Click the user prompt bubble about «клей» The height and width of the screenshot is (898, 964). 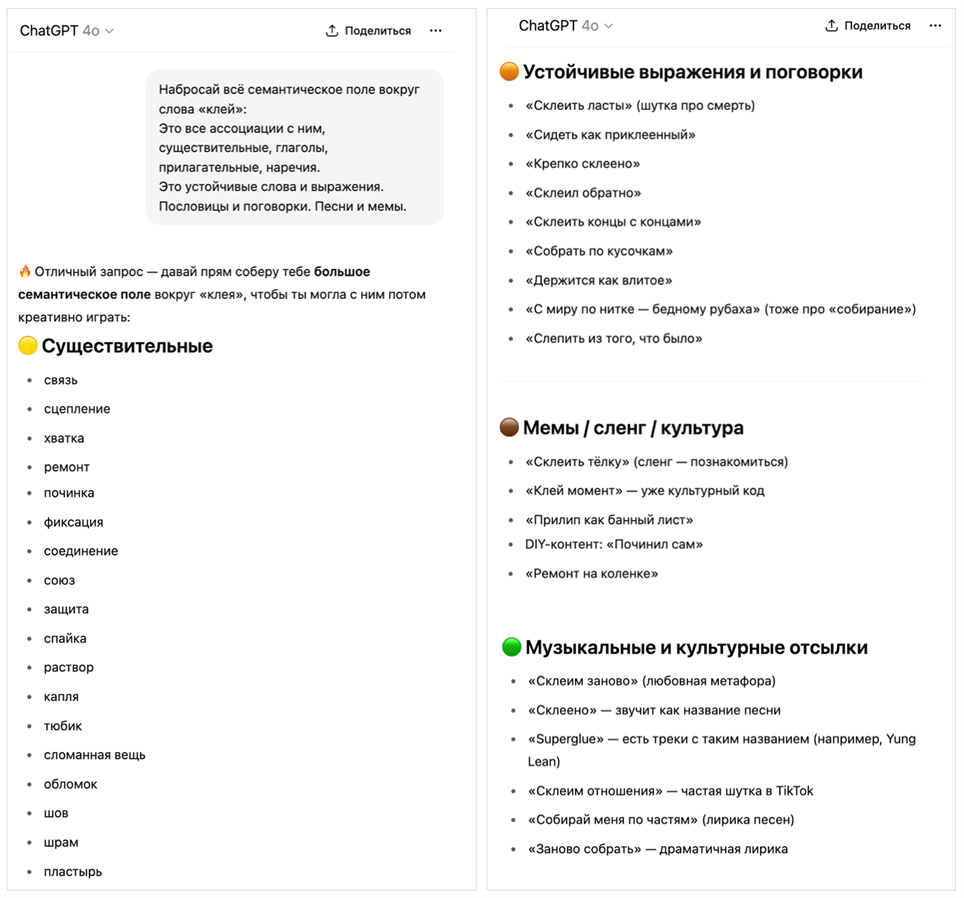pos(295,147)
